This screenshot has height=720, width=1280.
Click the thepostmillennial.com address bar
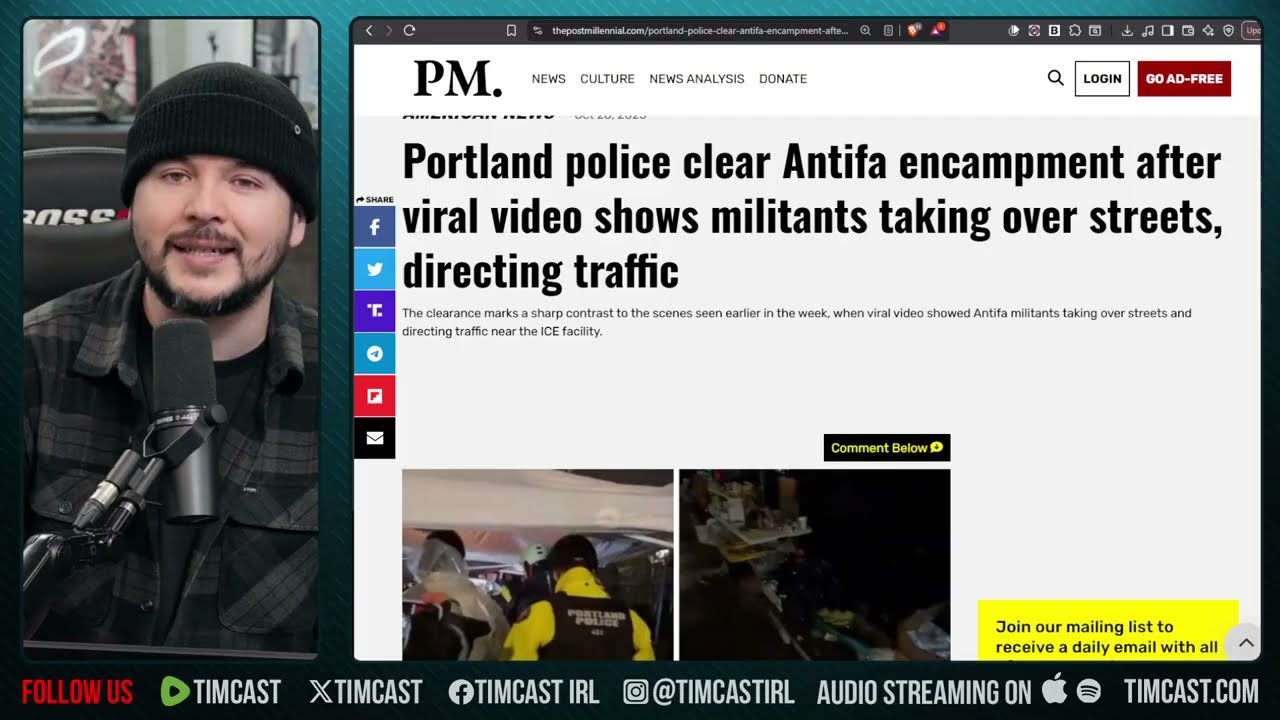tap(699, 31)
